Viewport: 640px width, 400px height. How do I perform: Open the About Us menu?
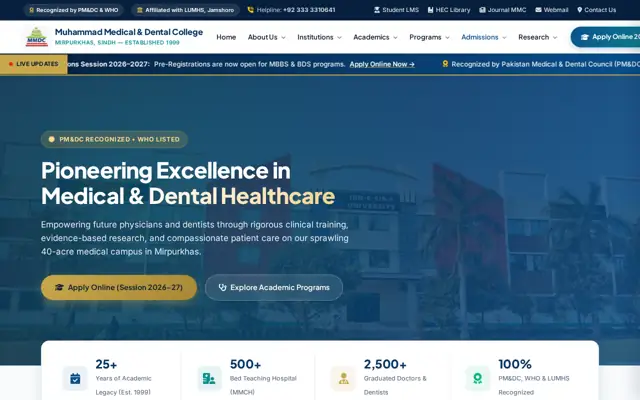point(267,37)
